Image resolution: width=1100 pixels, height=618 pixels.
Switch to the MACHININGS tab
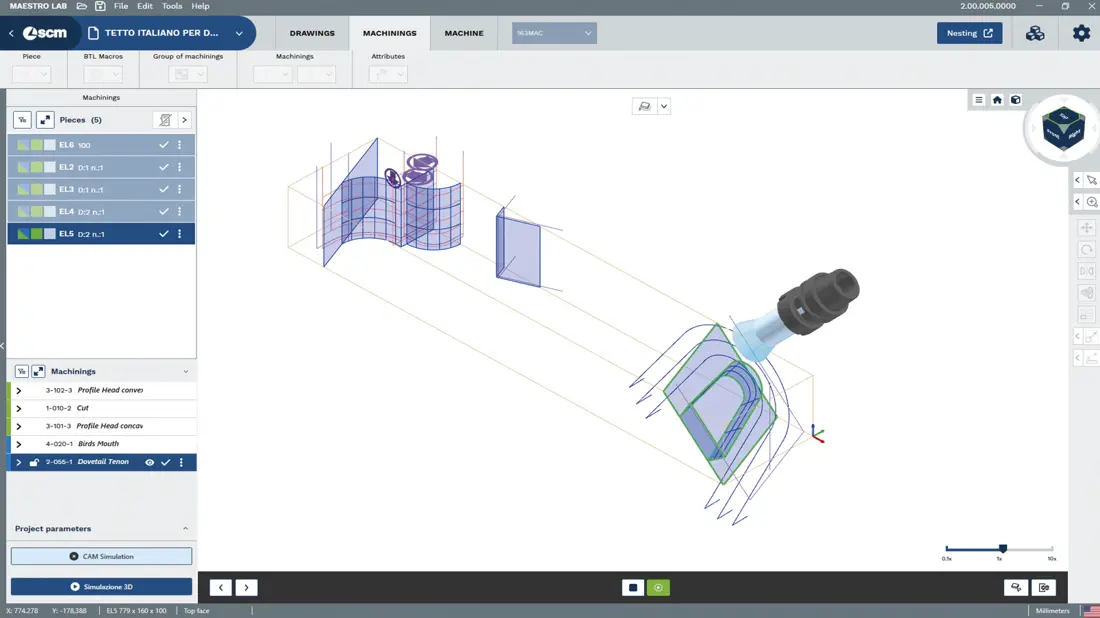tap(389, 33)
